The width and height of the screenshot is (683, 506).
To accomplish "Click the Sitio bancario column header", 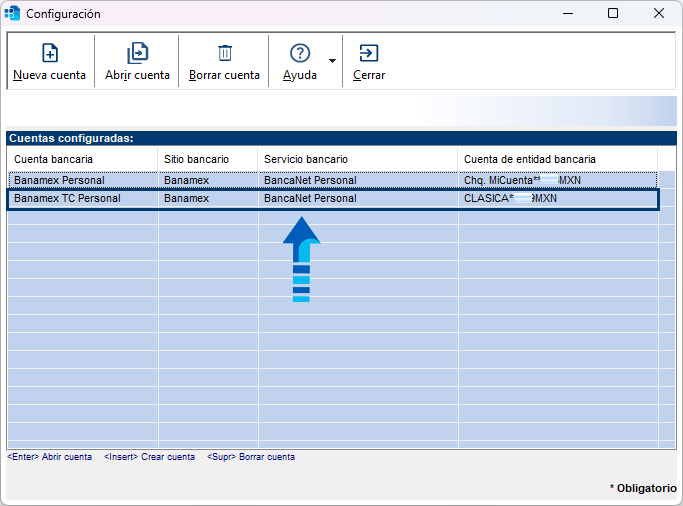I will pyautogui.click(x=207, y=159).
